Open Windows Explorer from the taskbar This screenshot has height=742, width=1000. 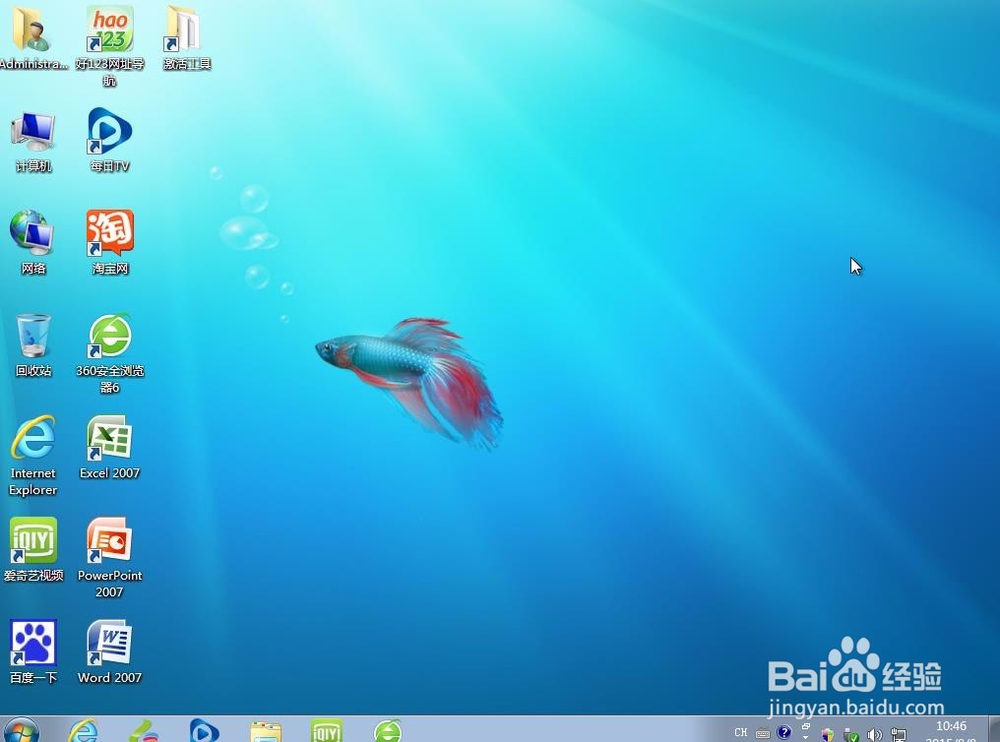coord(265,732)
